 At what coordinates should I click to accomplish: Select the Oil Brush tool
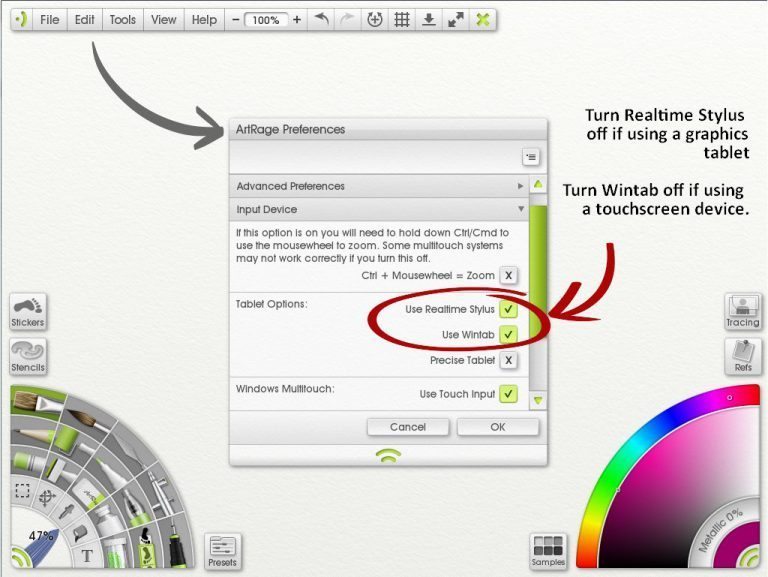pos(37,403)
